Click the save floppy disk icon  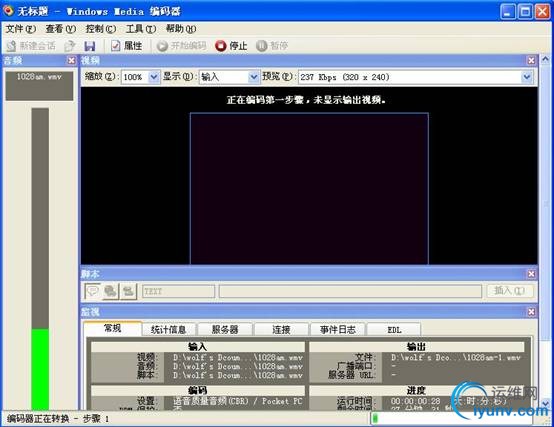click(90, 46)
